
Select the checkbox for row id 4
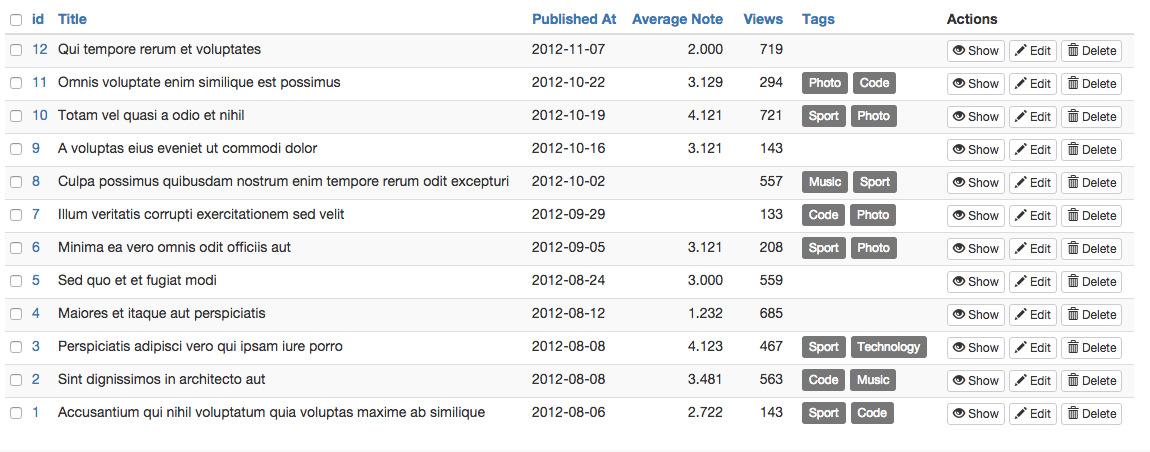coord(16,314)
